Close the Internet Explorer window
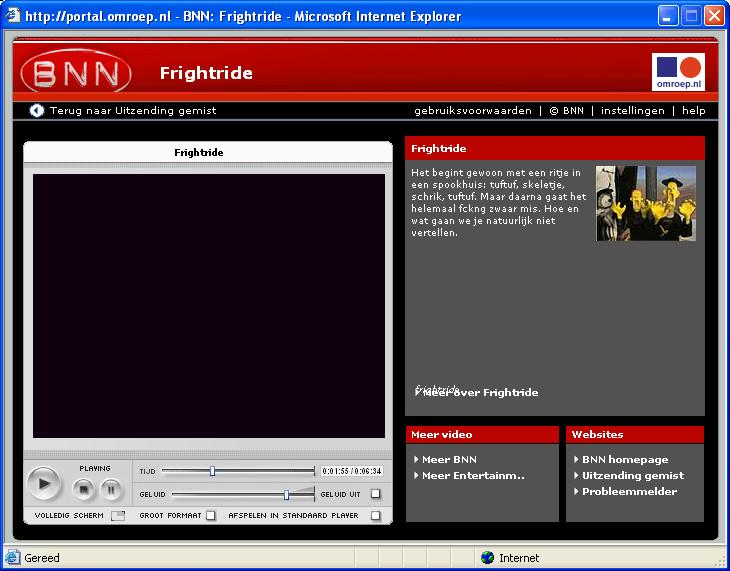Screen dimensions: 730x571 [714, 16]
